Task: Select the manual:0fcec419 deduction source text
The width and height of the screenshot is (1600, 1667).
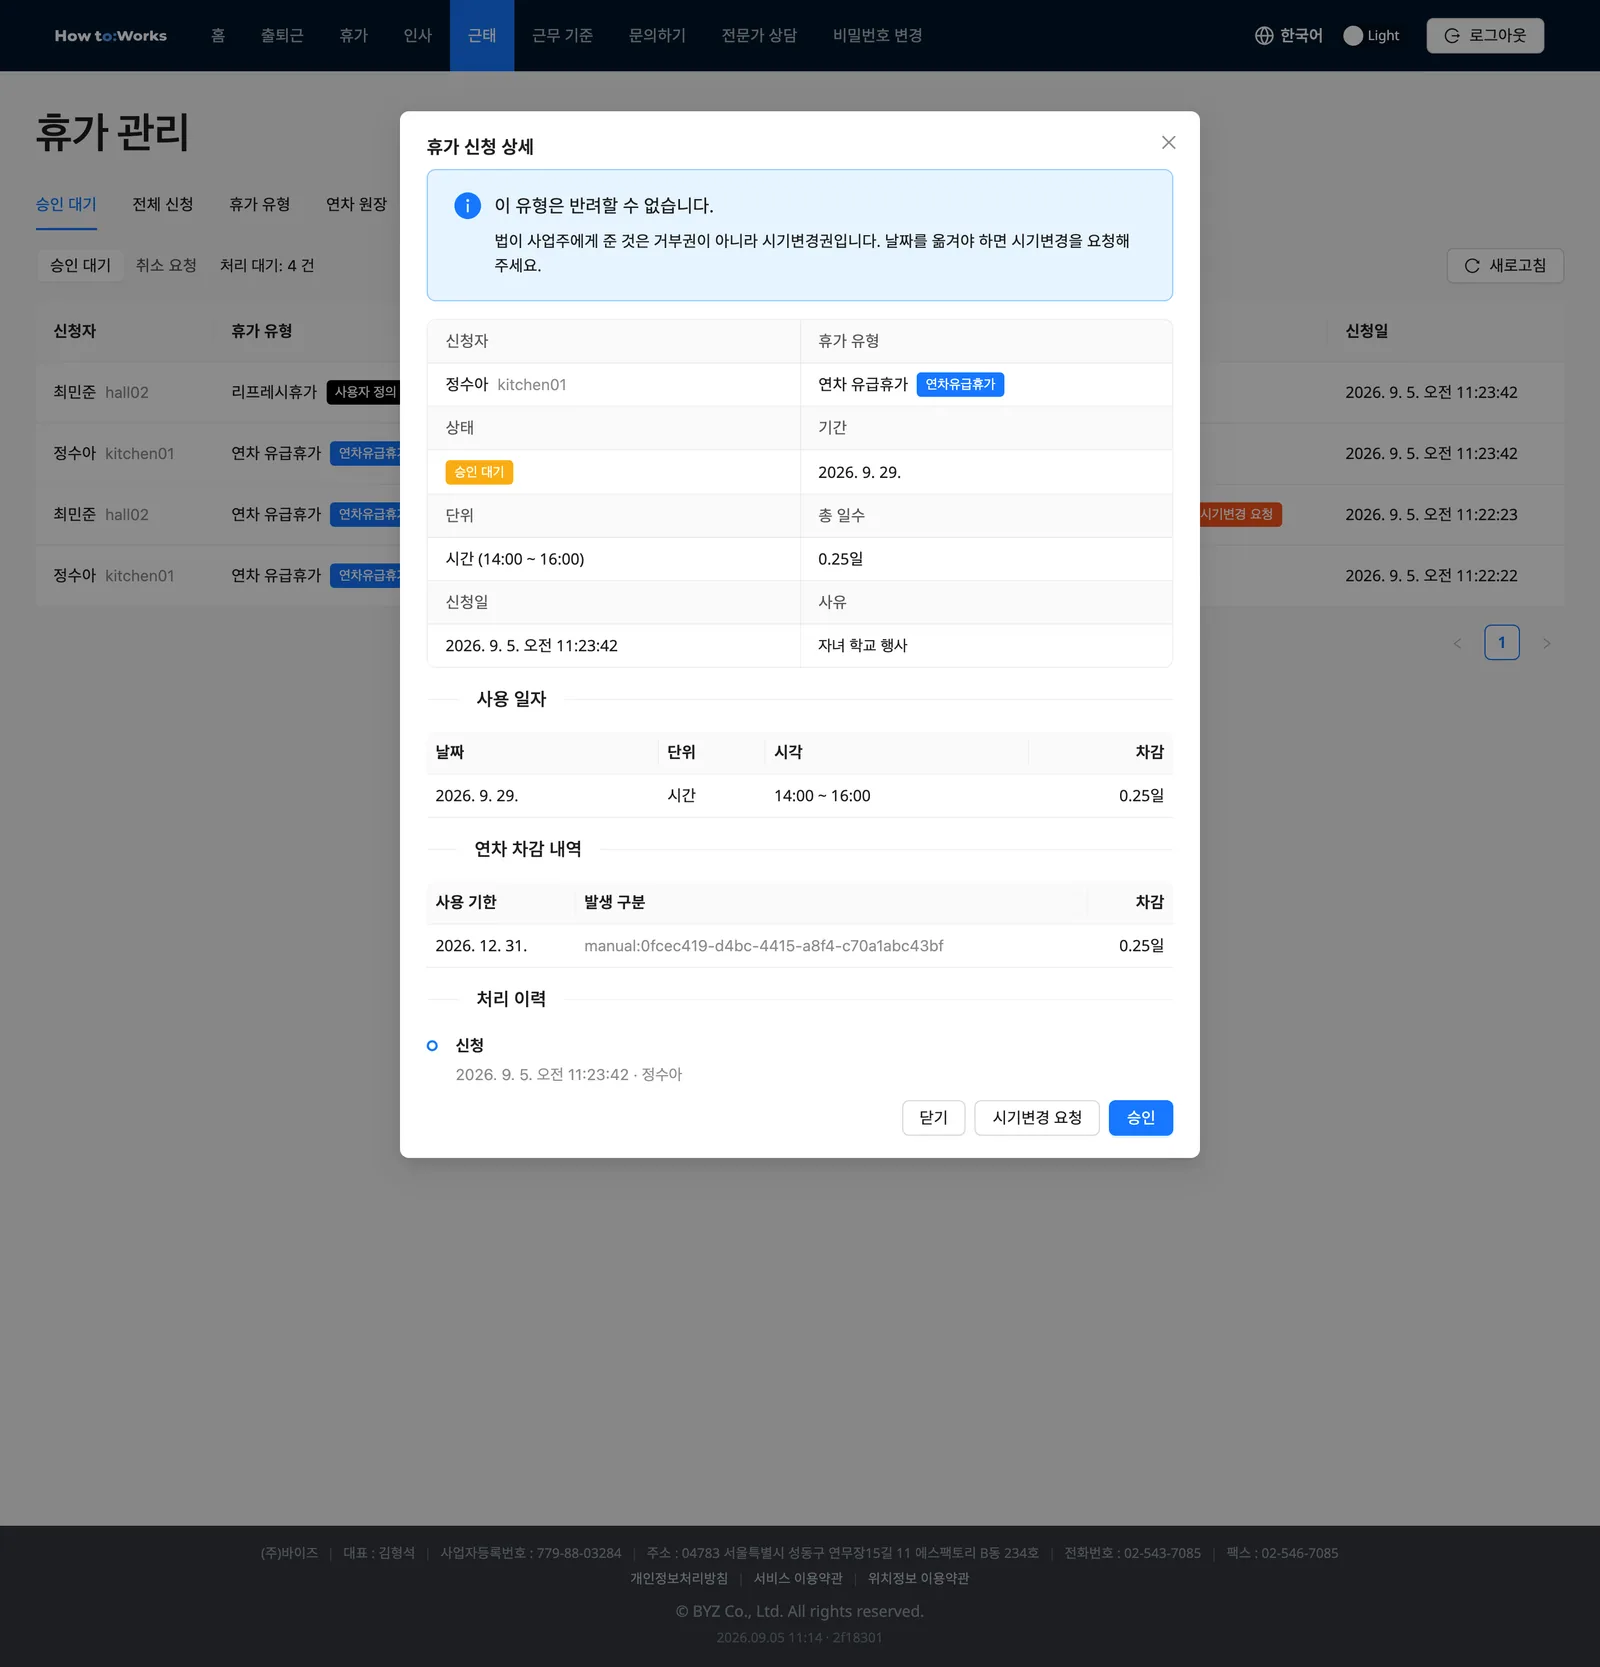Action: point(763,946)
